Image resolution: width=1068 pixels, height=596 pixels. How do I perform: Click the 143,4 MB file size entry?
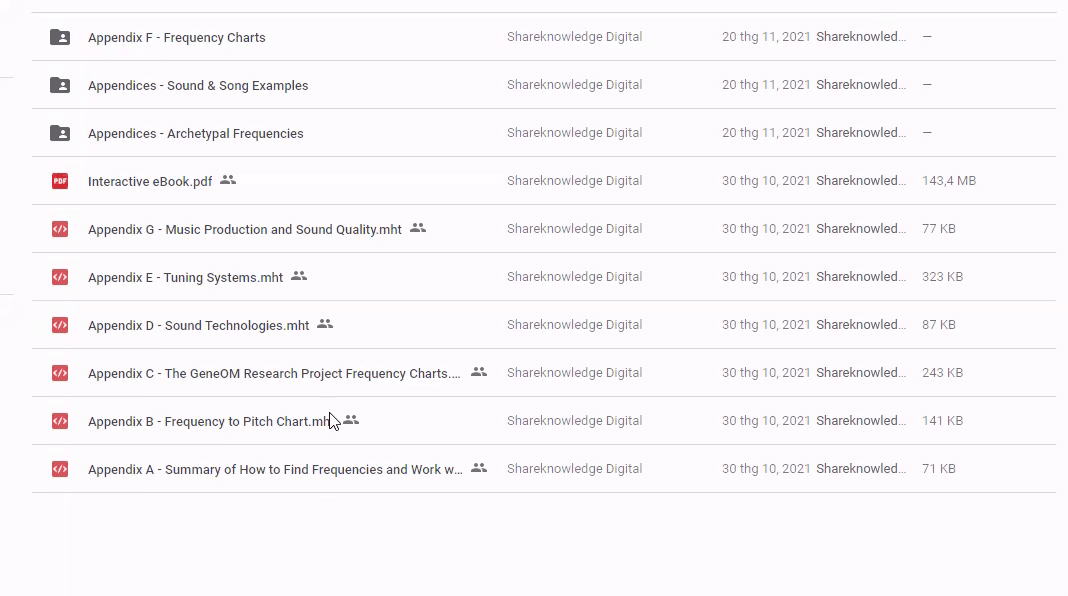pos(948,181)
